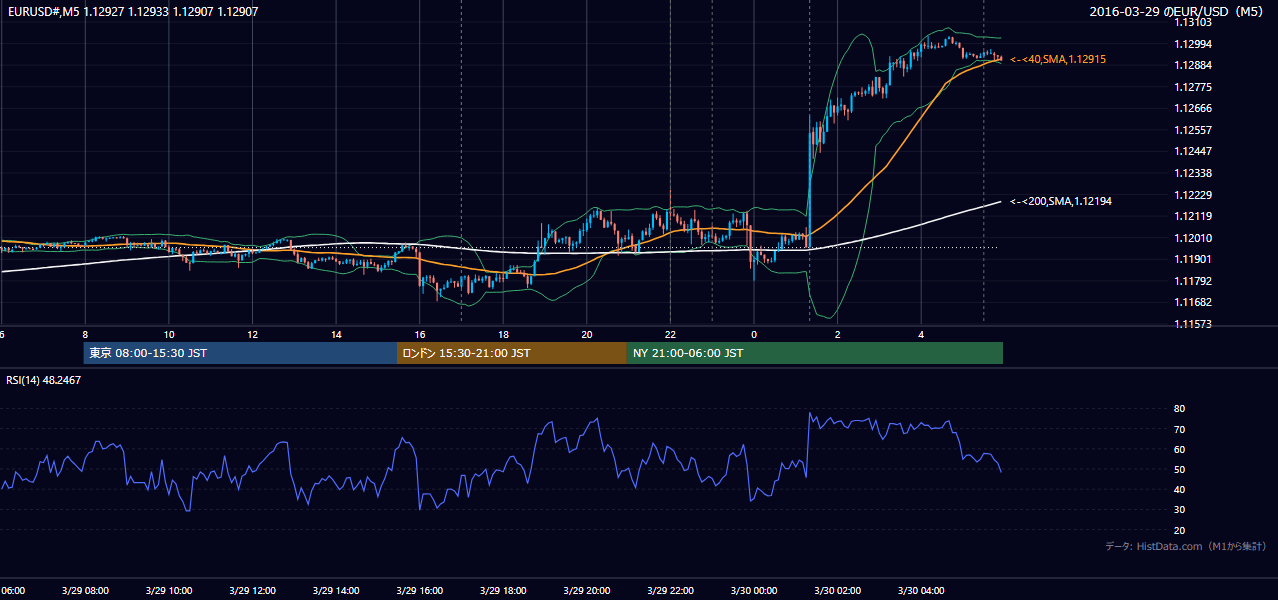Image resolution: width=1278 pixels, height=600 pixels.
Task: Click hour label 18 under price chart
Action: [x=503, y=334]
